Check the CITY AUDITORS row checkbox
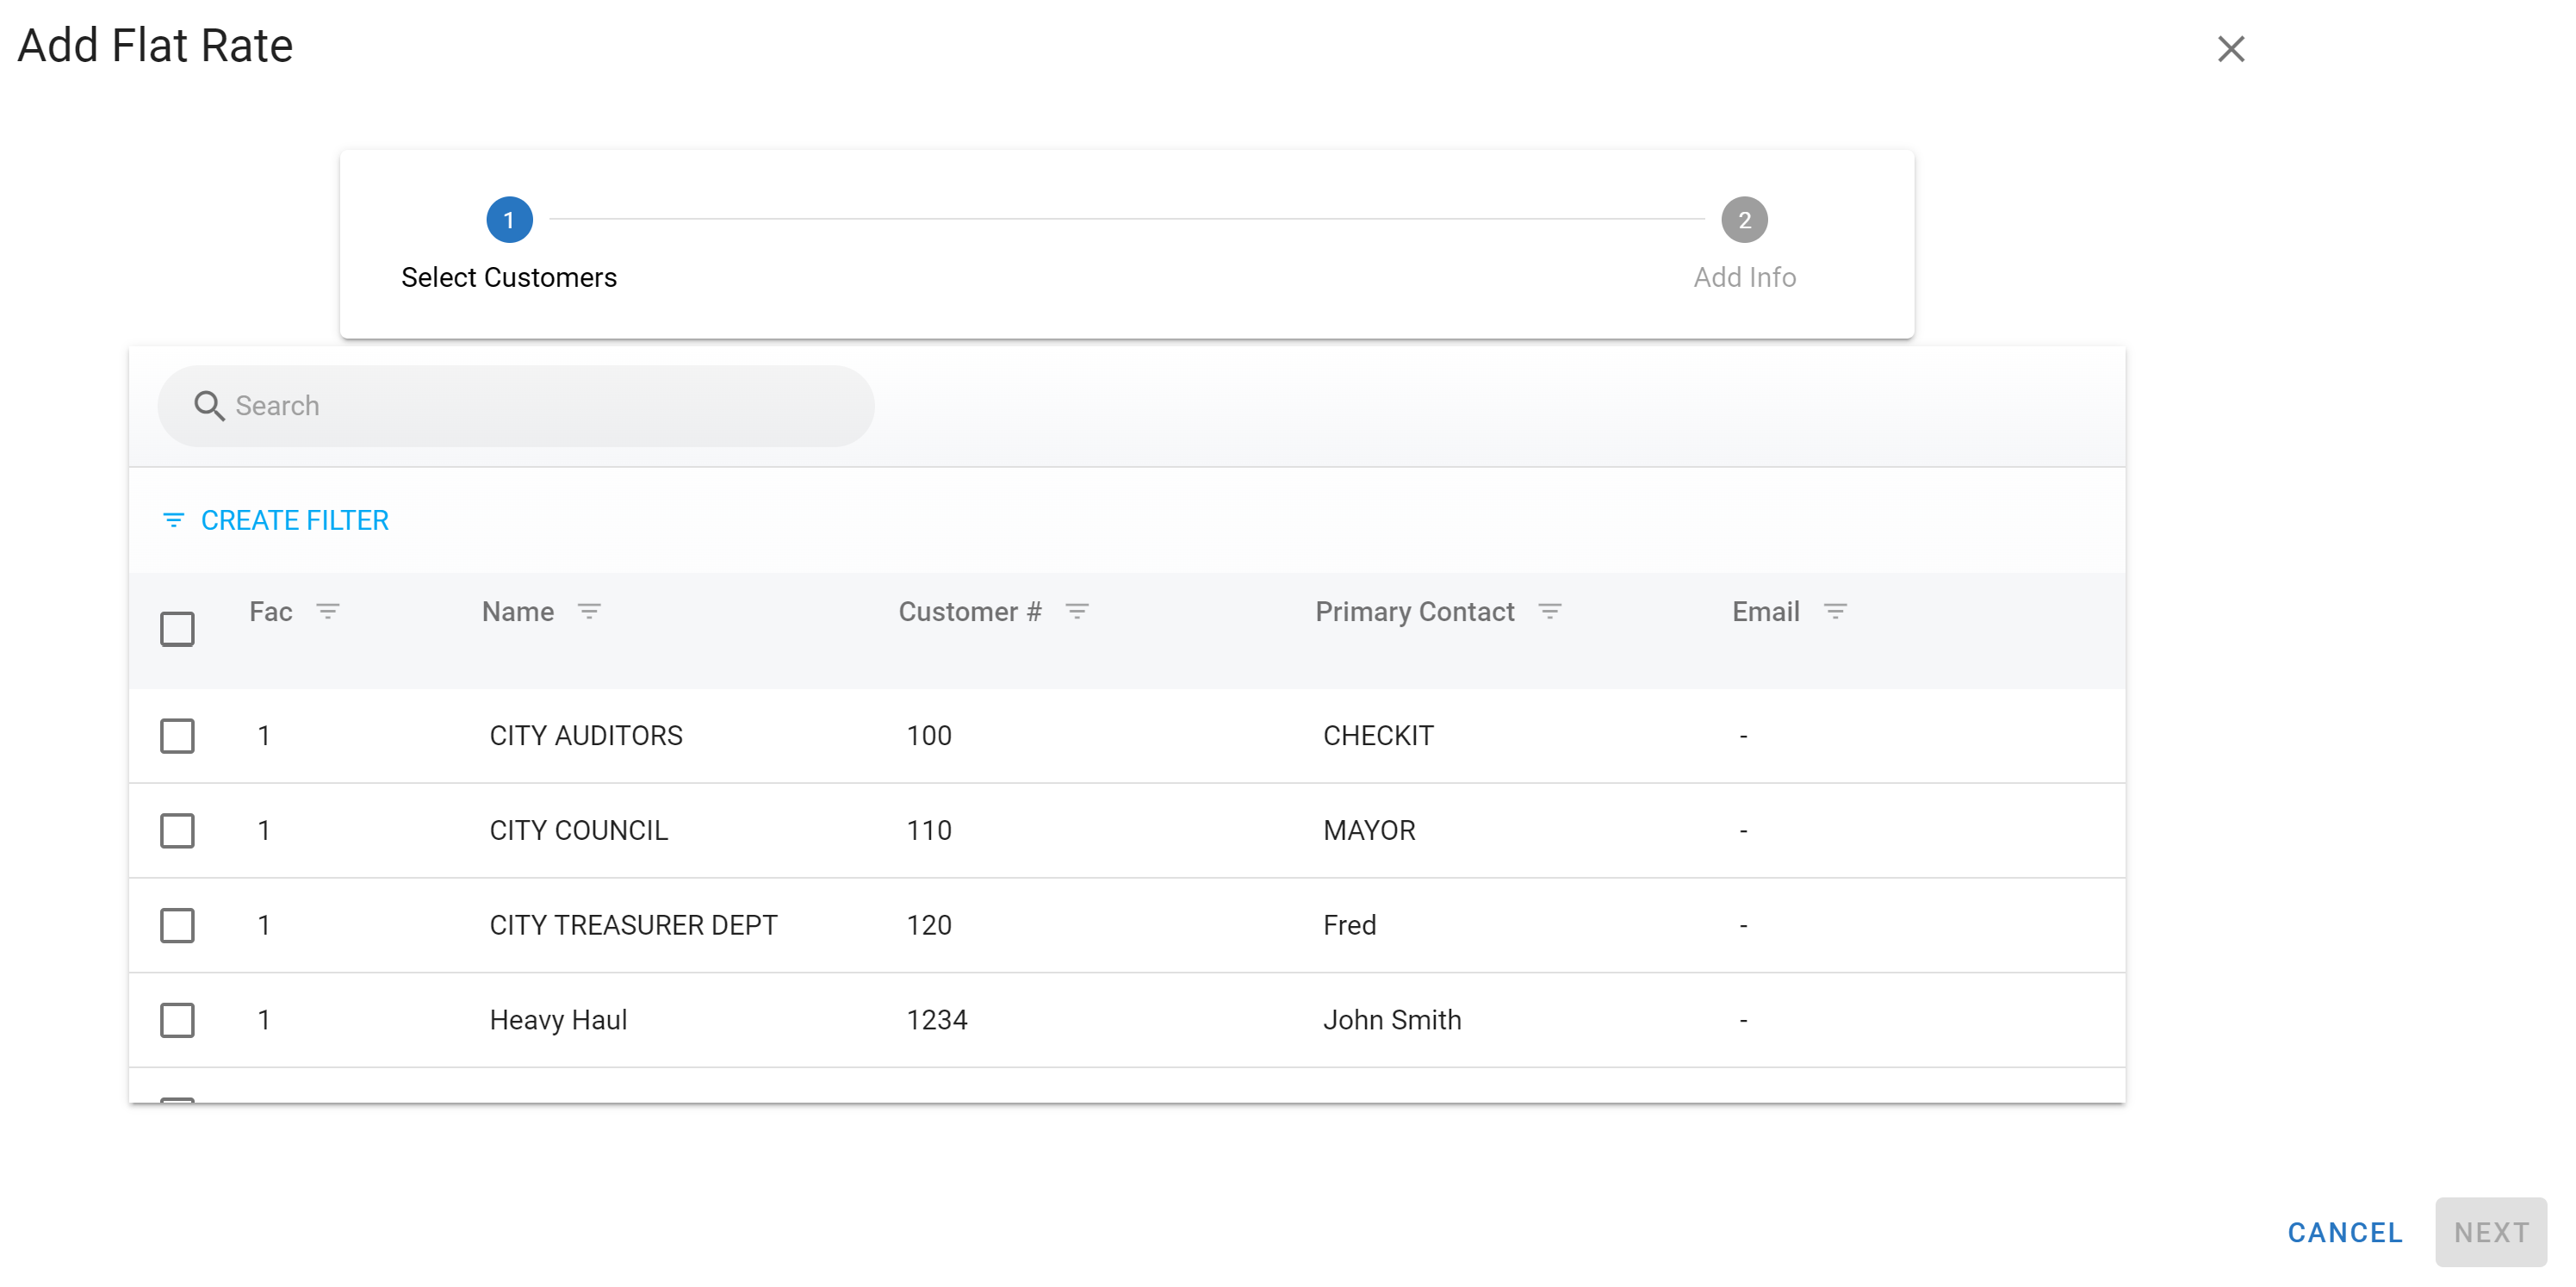The height and width of the screenshot is (1287, 2576). [x=177, y=736]
